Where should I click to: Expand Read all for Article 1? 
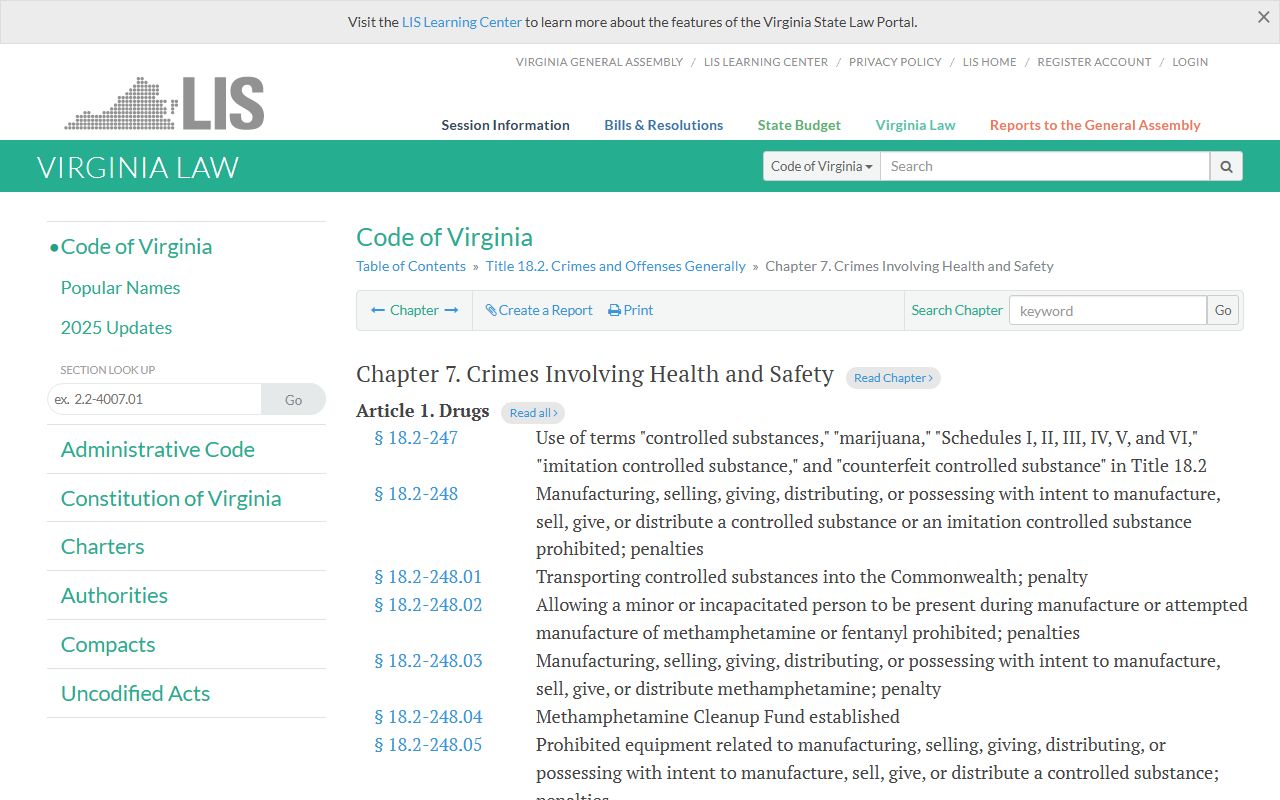(x=533, y=413)
